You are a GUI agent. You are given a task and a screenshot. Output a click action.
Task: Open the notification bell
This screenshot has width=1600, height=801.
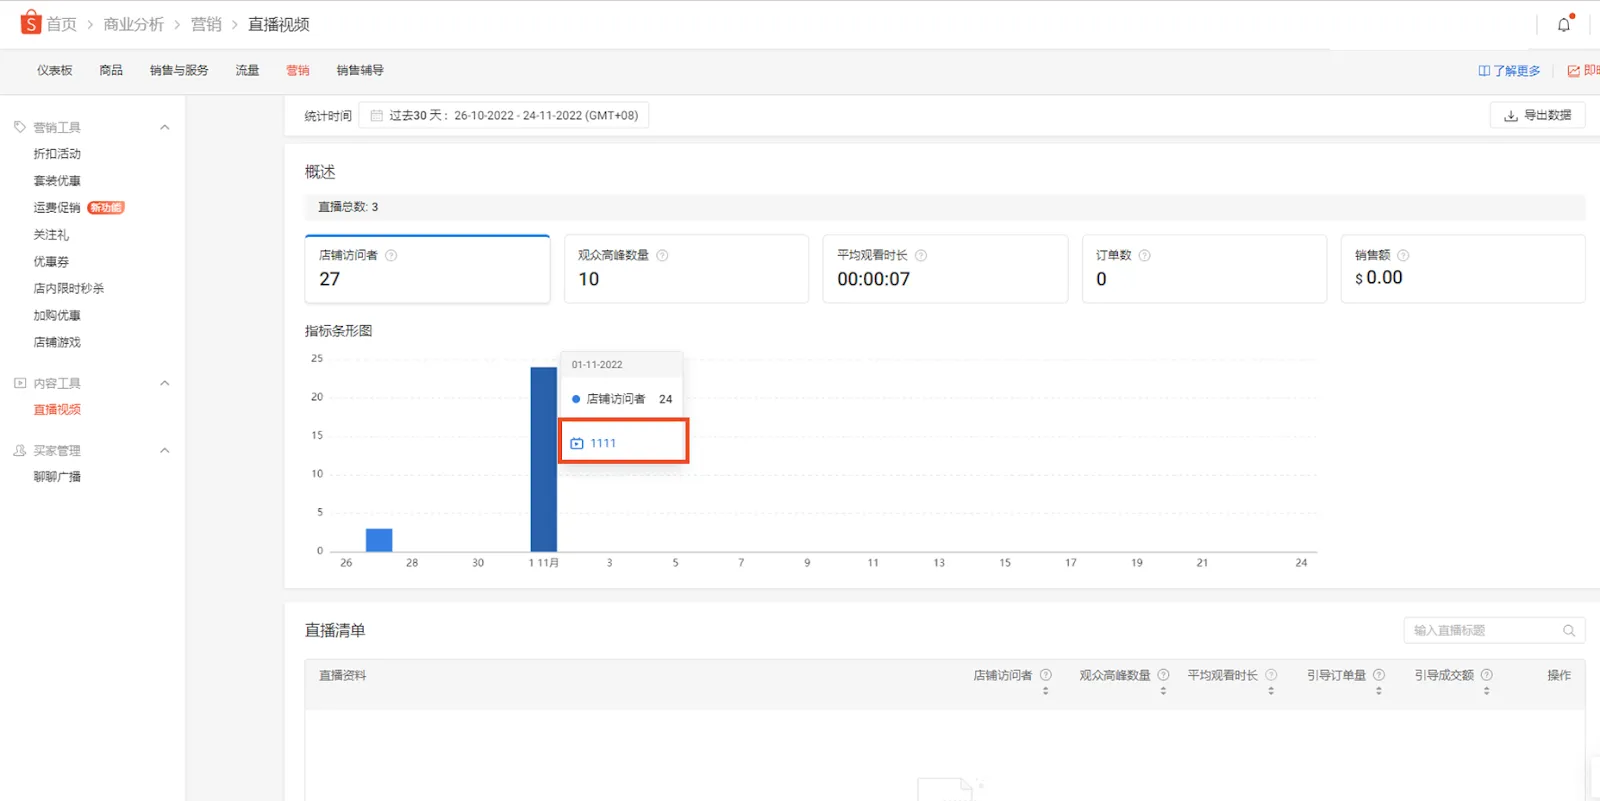pyautogui.click(x=1564, y=25)
